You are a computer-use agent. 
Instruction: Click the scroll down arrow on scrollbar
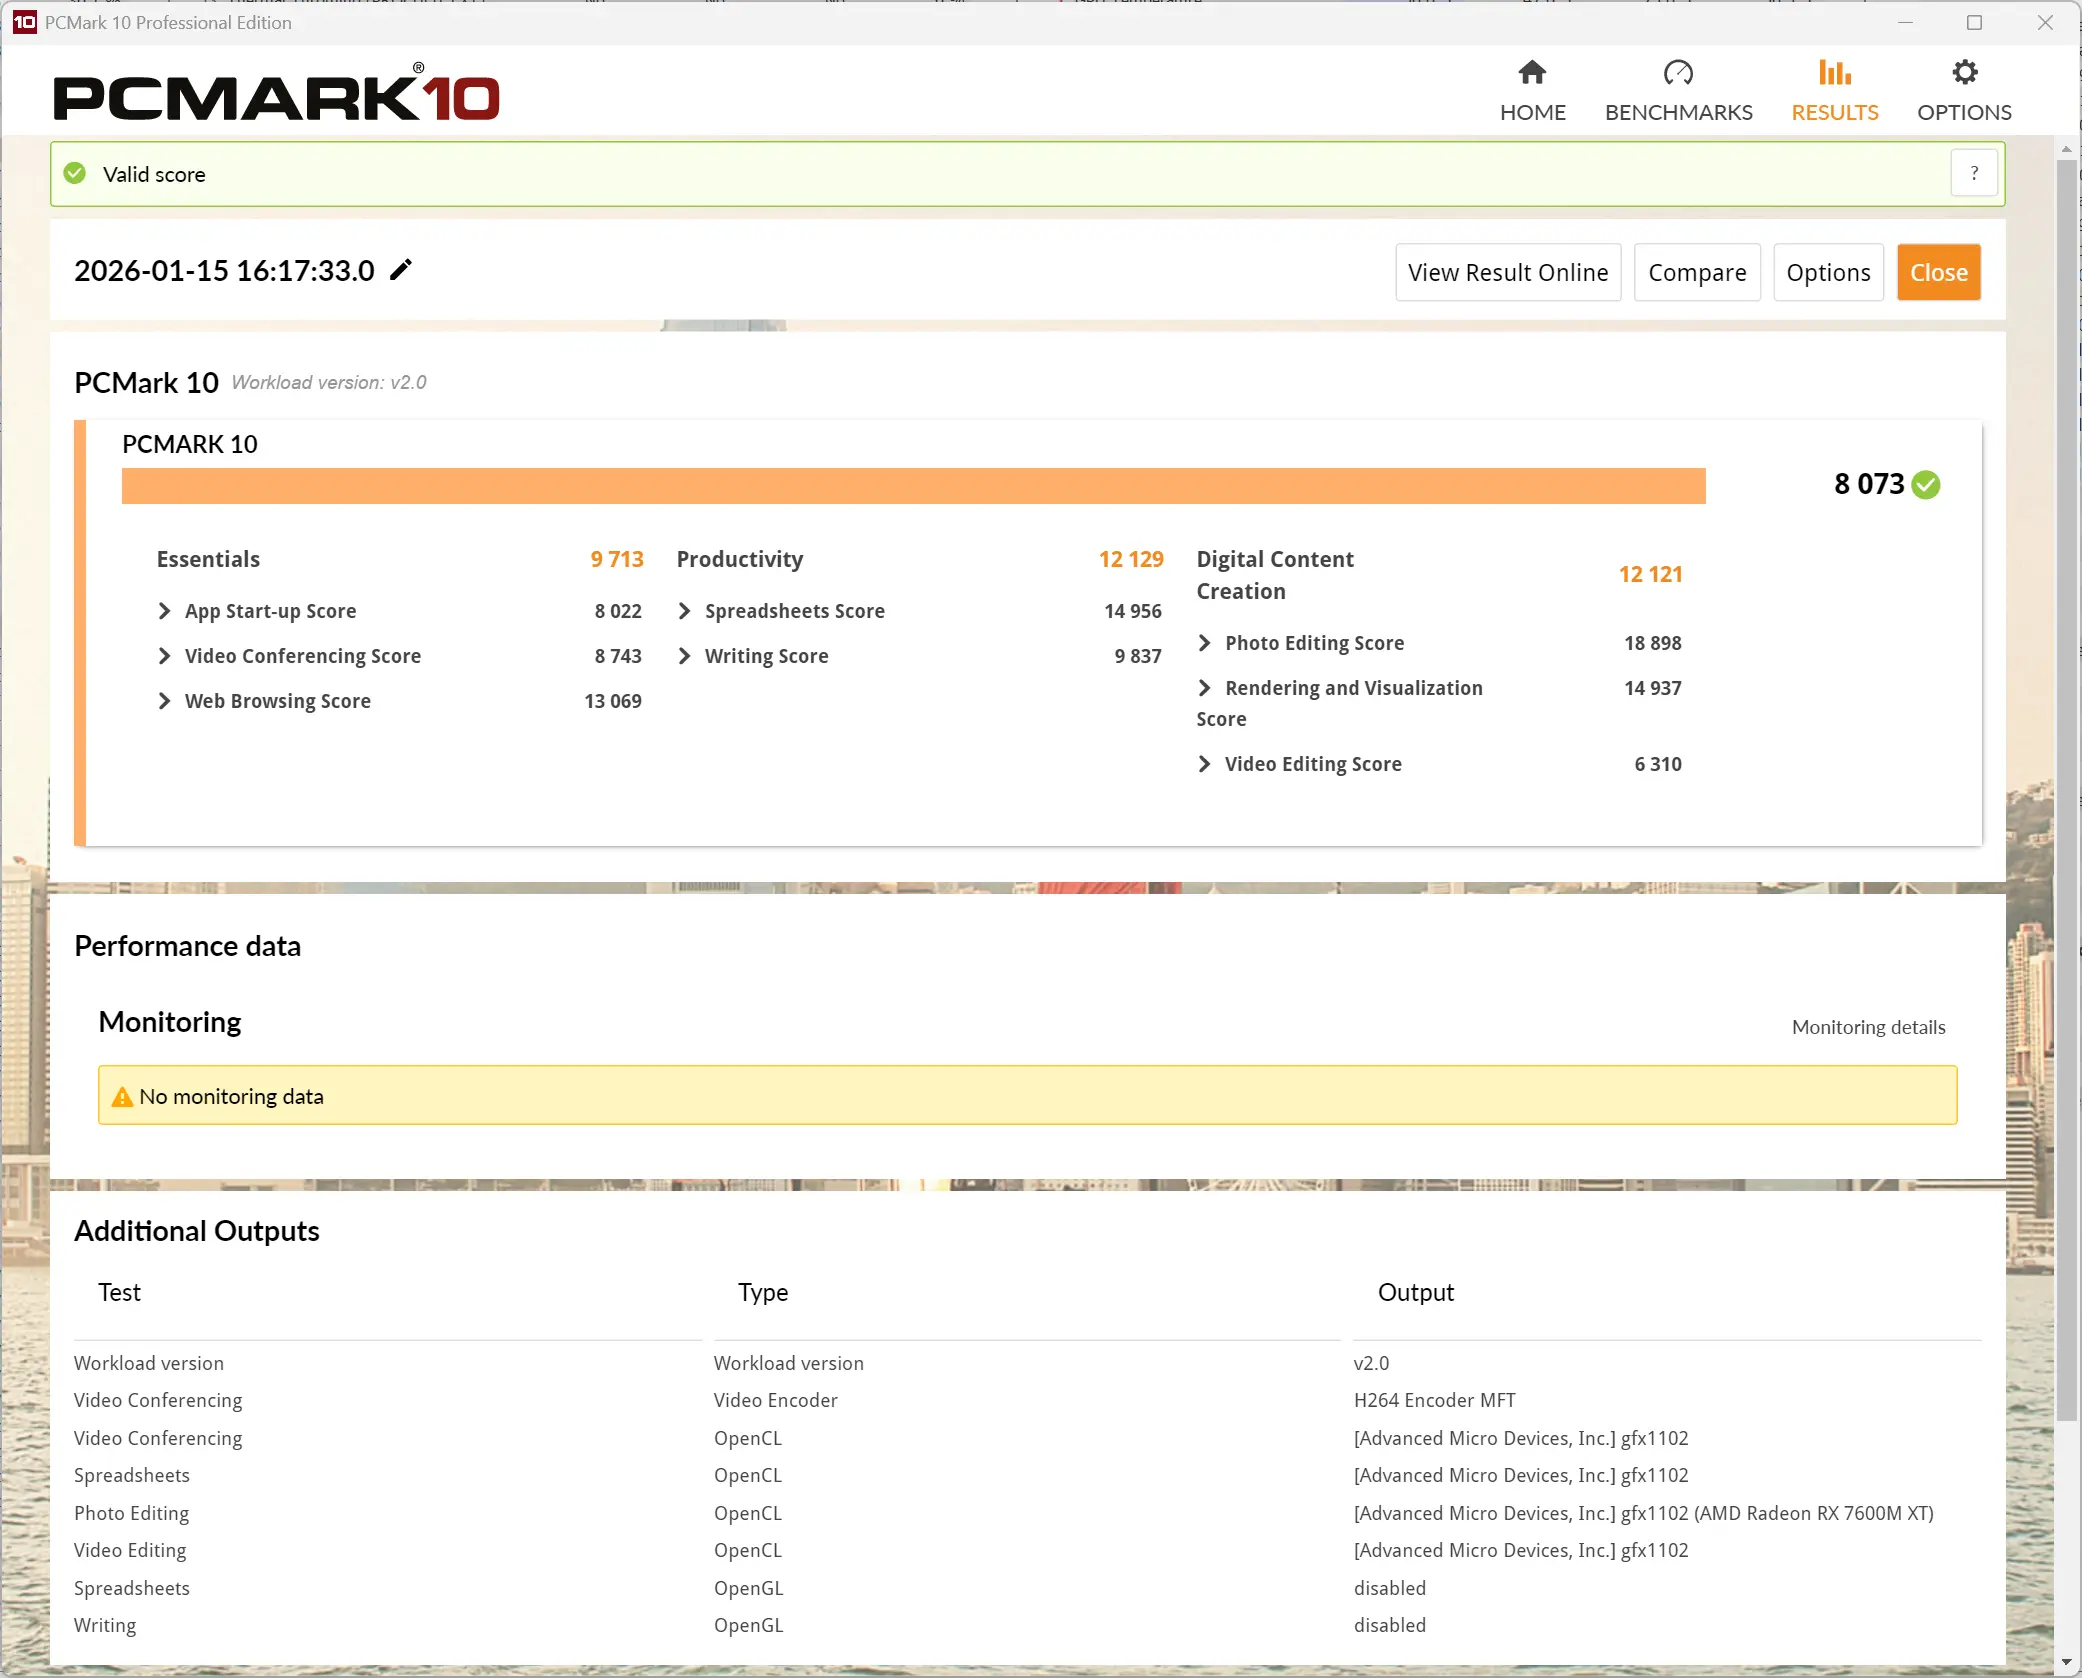click(2066, 1662)
